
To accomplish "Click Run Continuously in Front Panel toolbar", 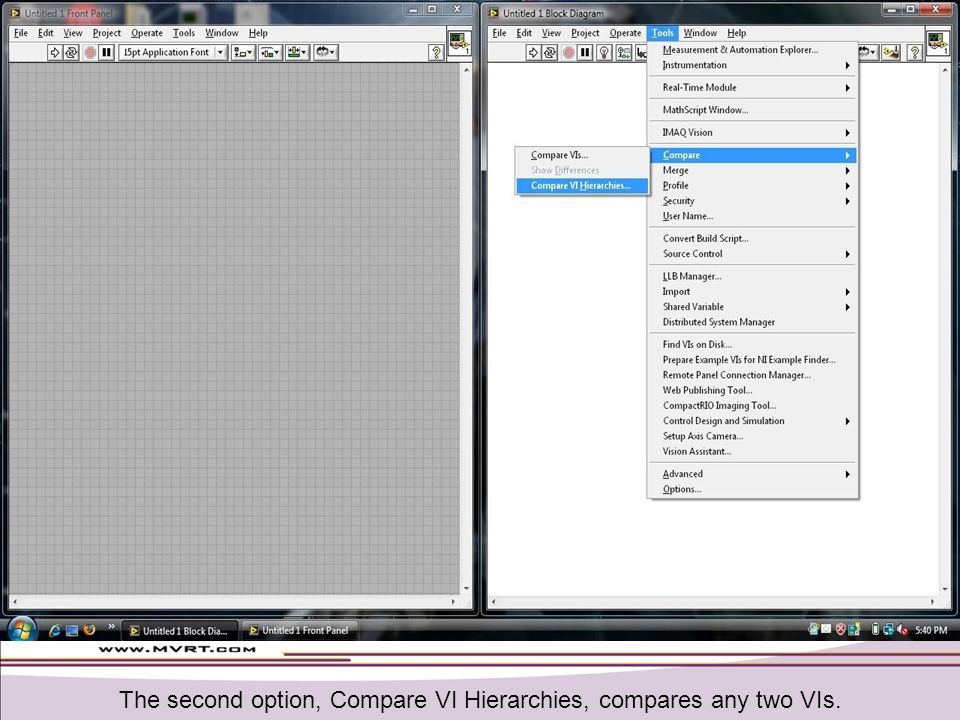I will [72, 53].
